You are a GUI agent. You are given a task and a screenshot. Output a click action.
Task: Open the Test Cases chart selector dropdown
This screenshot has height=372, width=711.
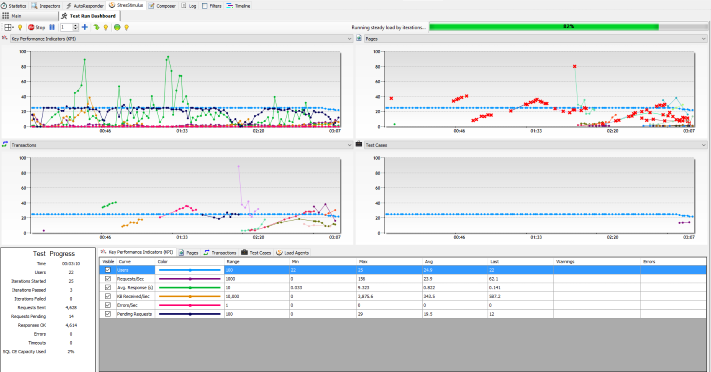click(x=536, y=145)
